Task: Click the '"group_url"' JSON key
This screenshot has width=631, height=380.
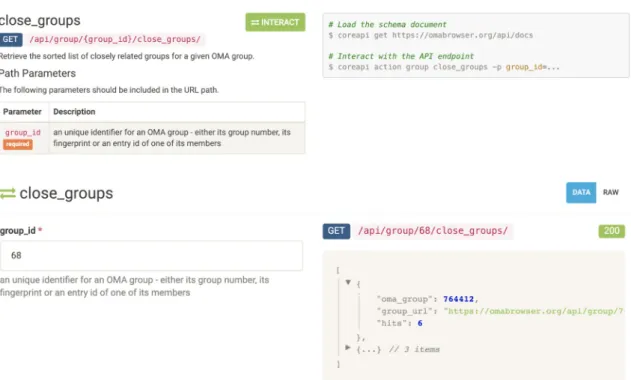Action: coord(405,311)
